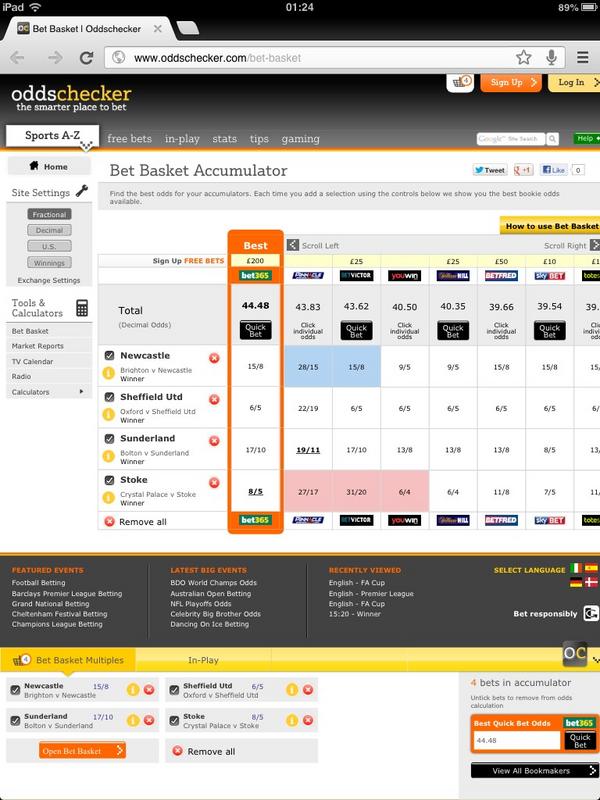
Task: Open BetVictor logo in table header
Action: pyautogui.click(x=356, y=276)
